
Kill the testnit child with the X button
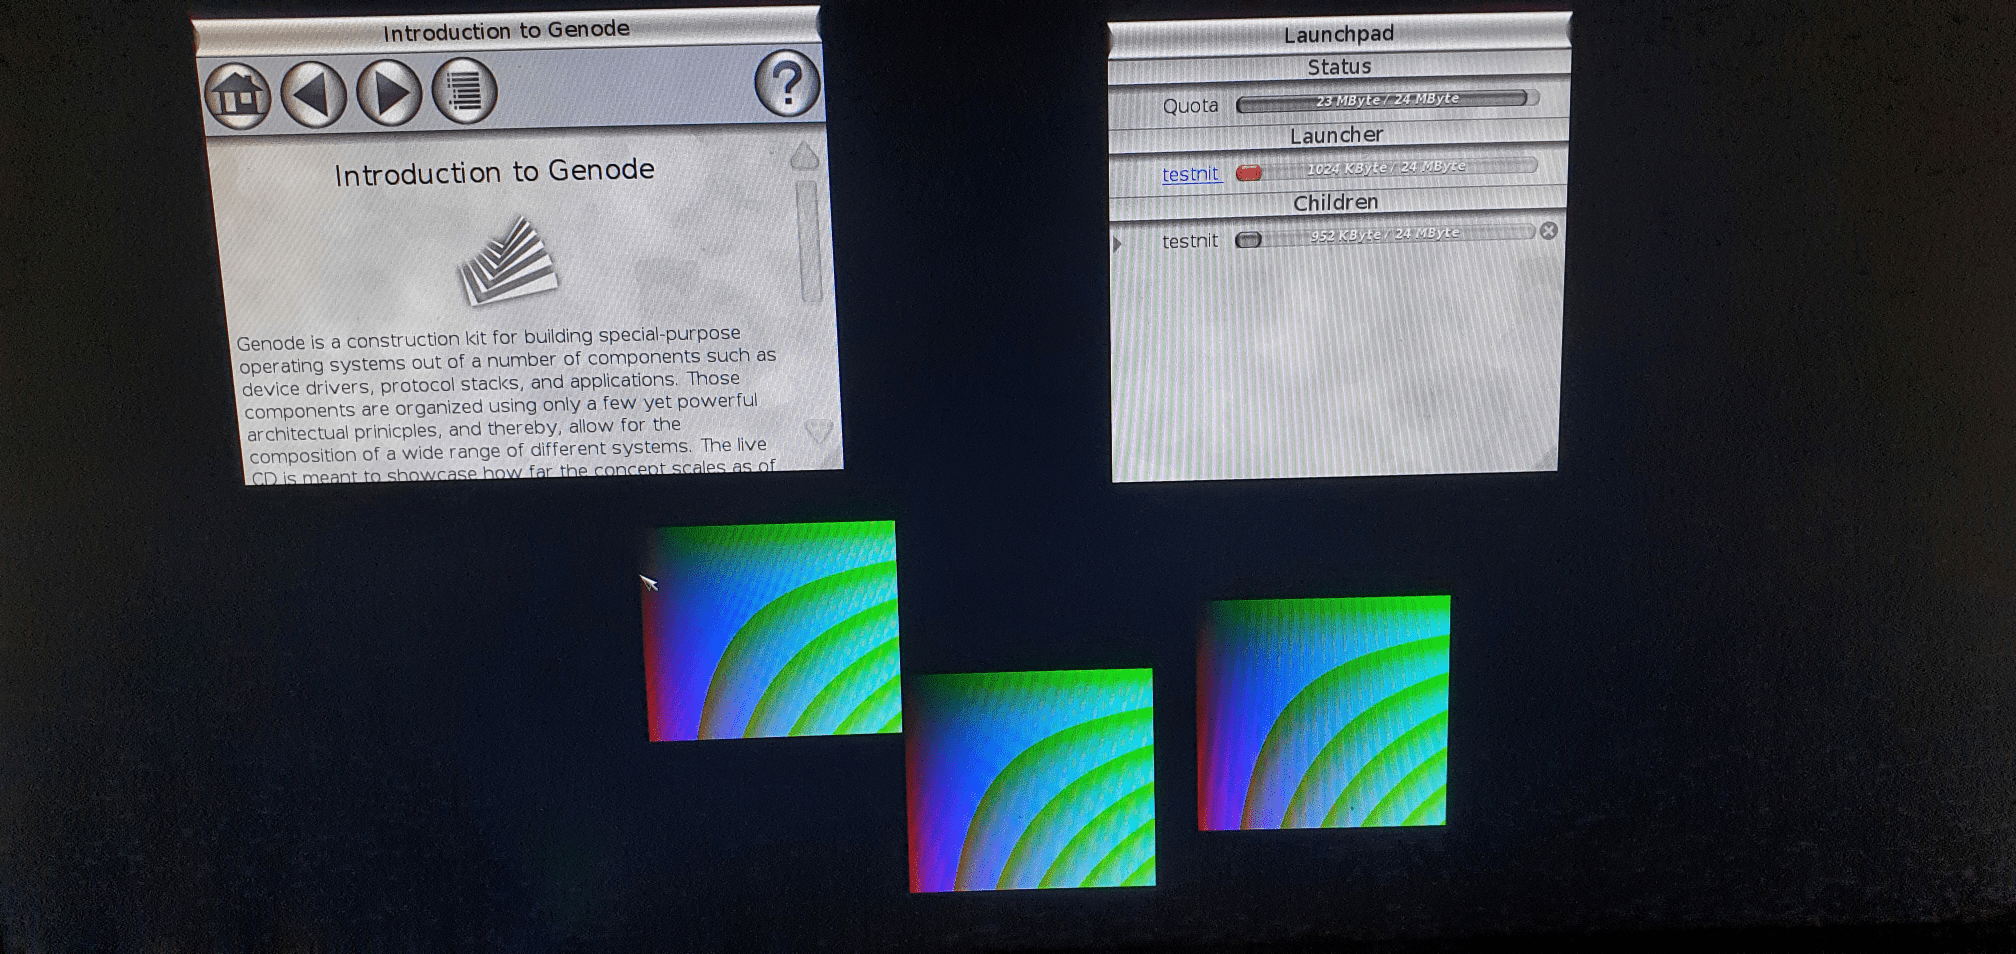point(1548,231)
